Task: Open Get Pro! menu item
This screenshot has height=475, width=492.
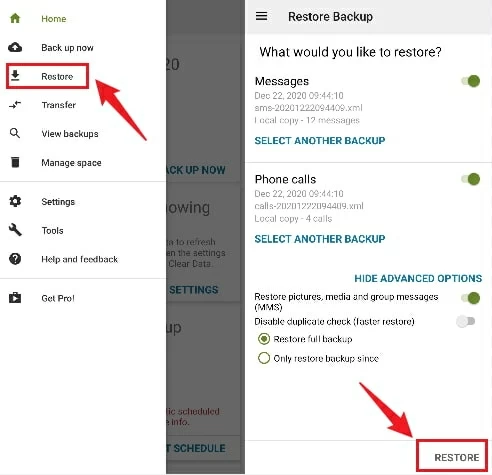Action: click(58, 298)
